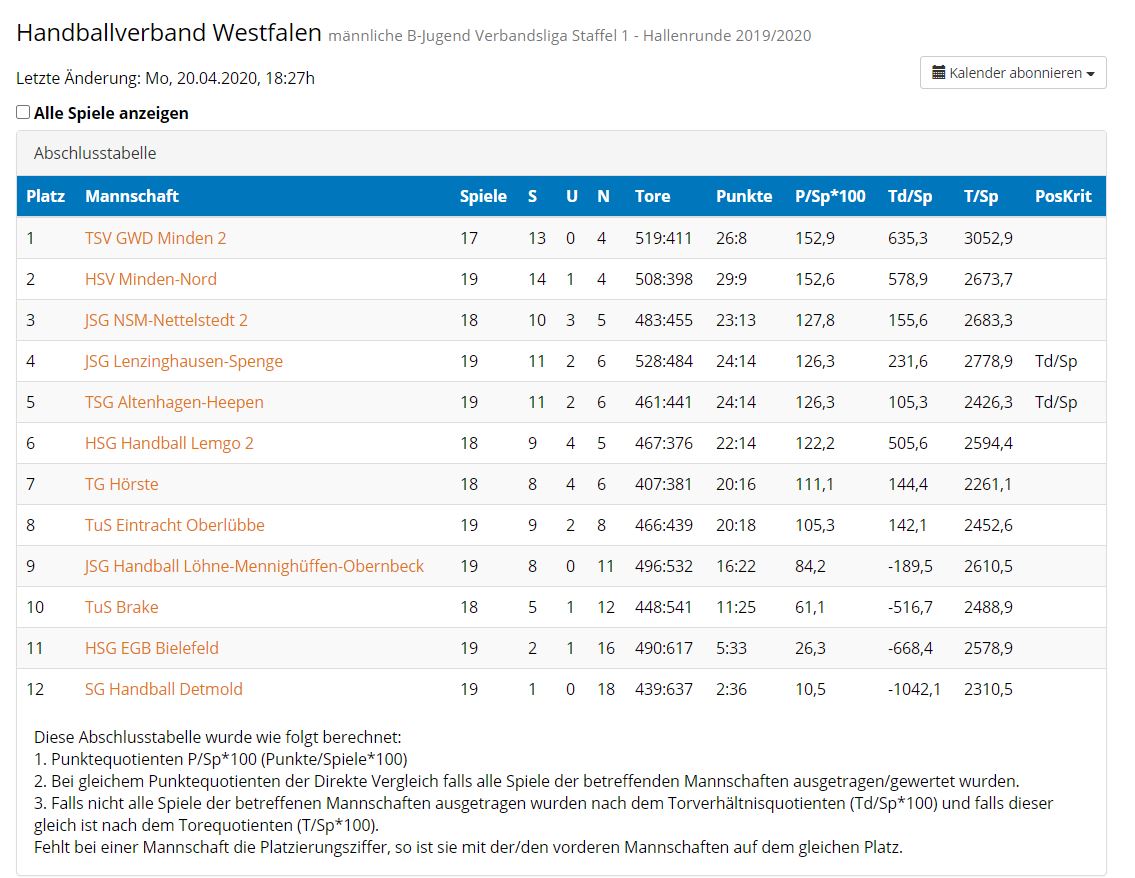The image size is (1135, 878).
Task: Select points value 20:16
Action: (x=735, y=484)
